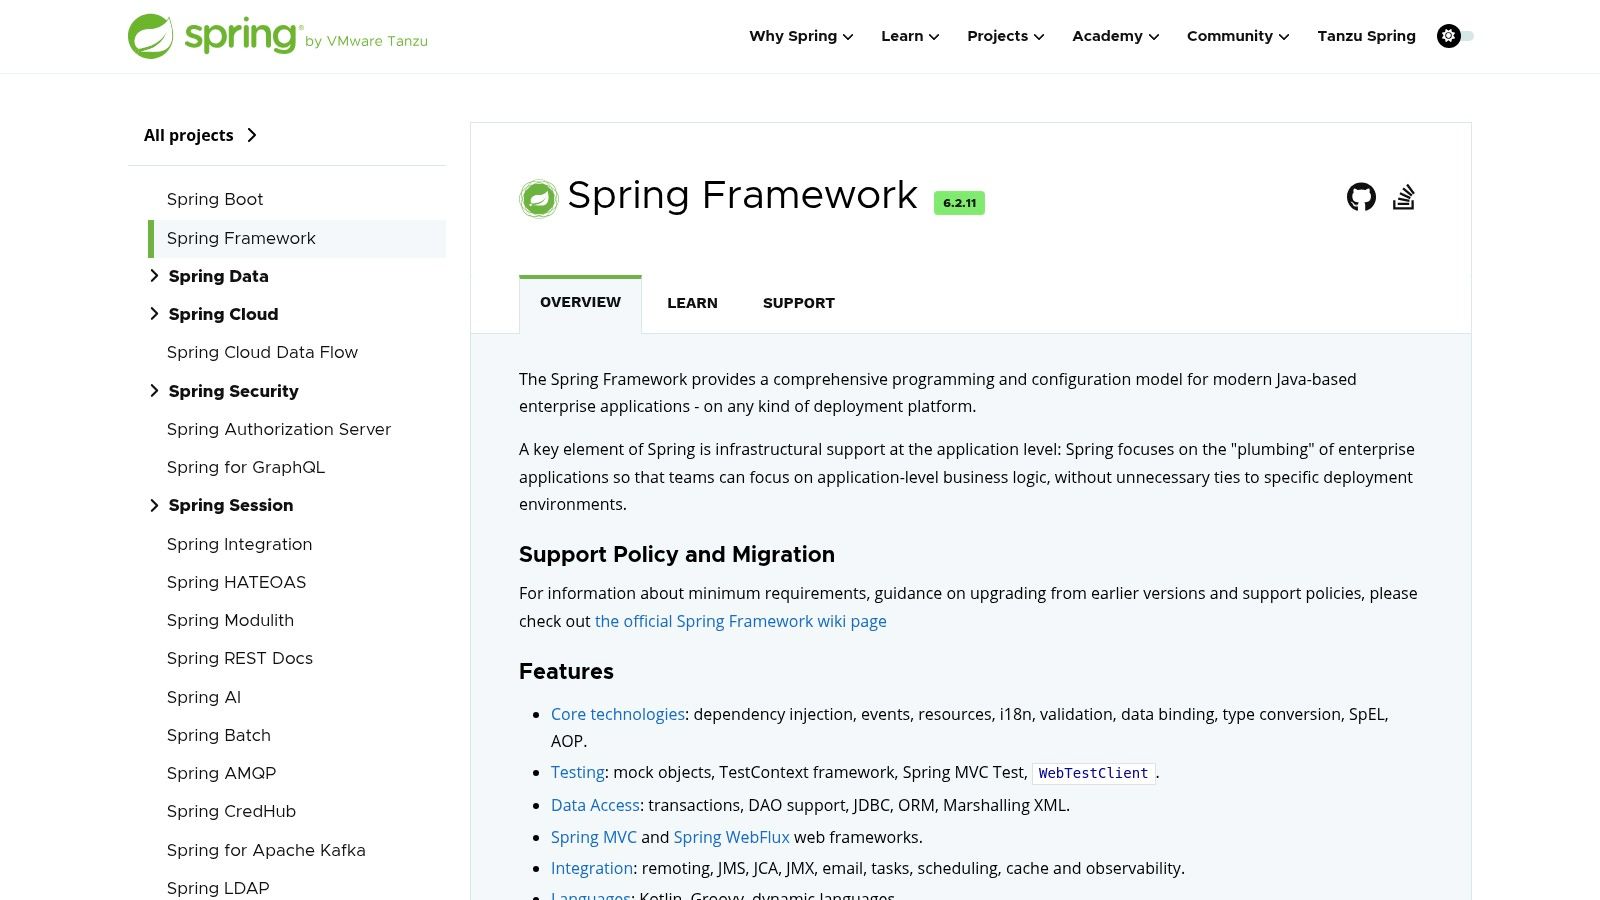This screenshot has height=900, width=1600.
Task: Follow the Testing feature link
Action: [578, 772]
